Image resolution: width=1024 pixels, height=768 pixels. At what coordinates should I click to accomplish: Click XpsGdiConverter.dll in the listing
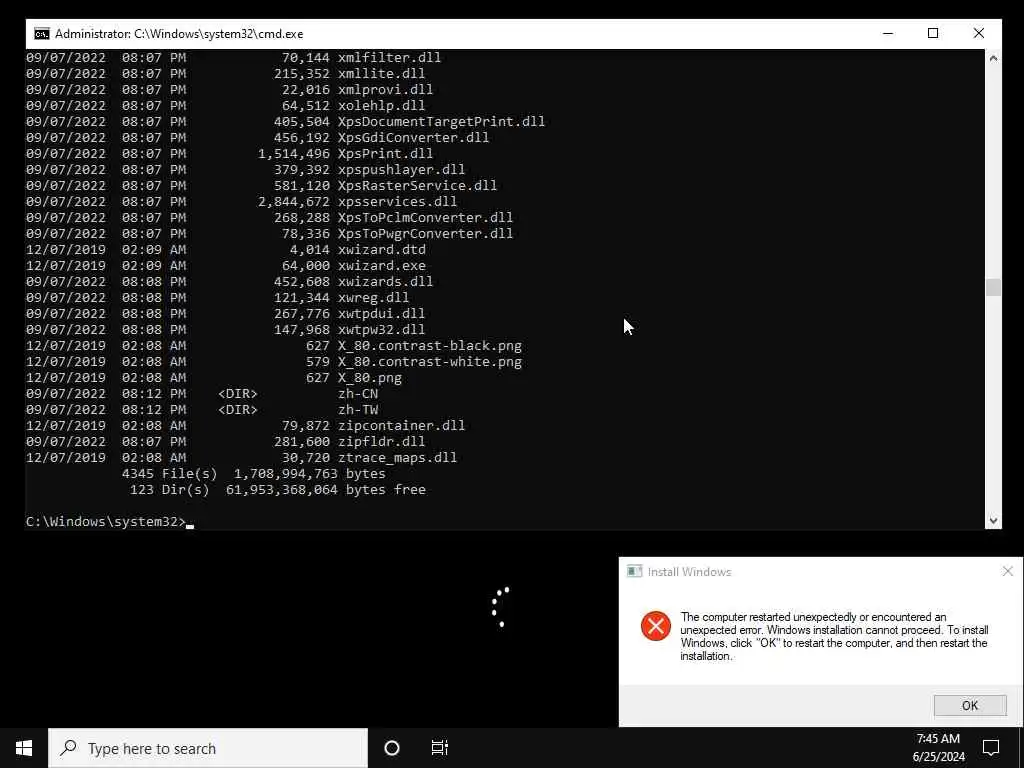413,137
